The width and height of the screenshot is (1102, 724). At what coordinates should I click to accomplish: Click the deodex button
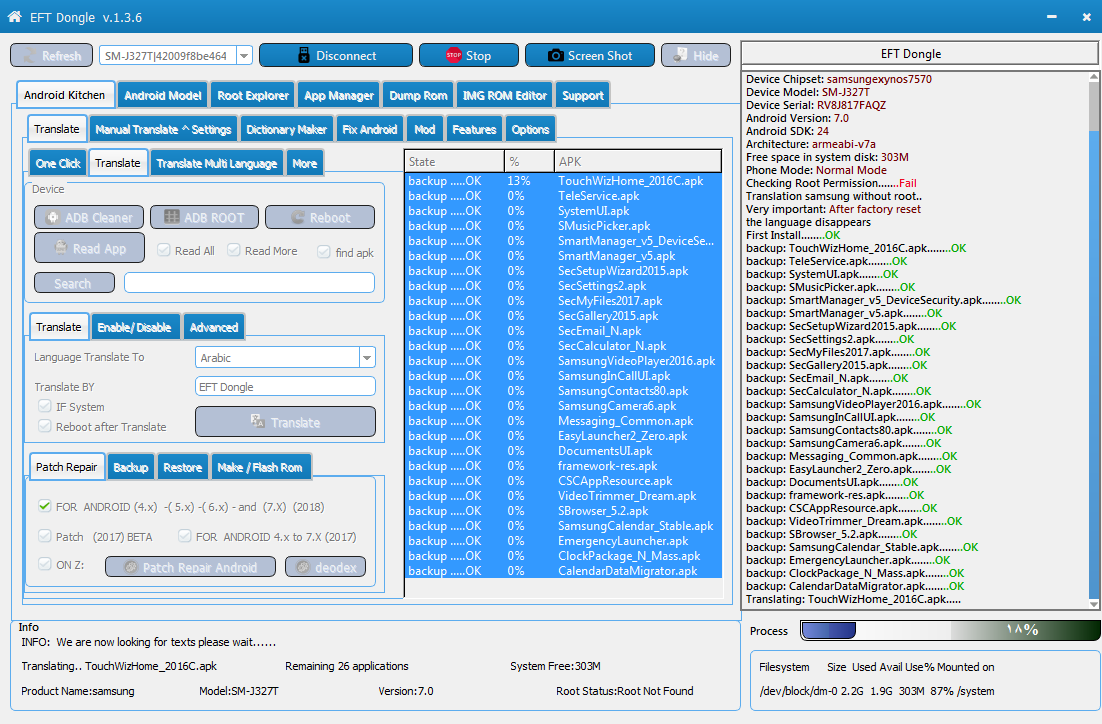pos(325,567)
